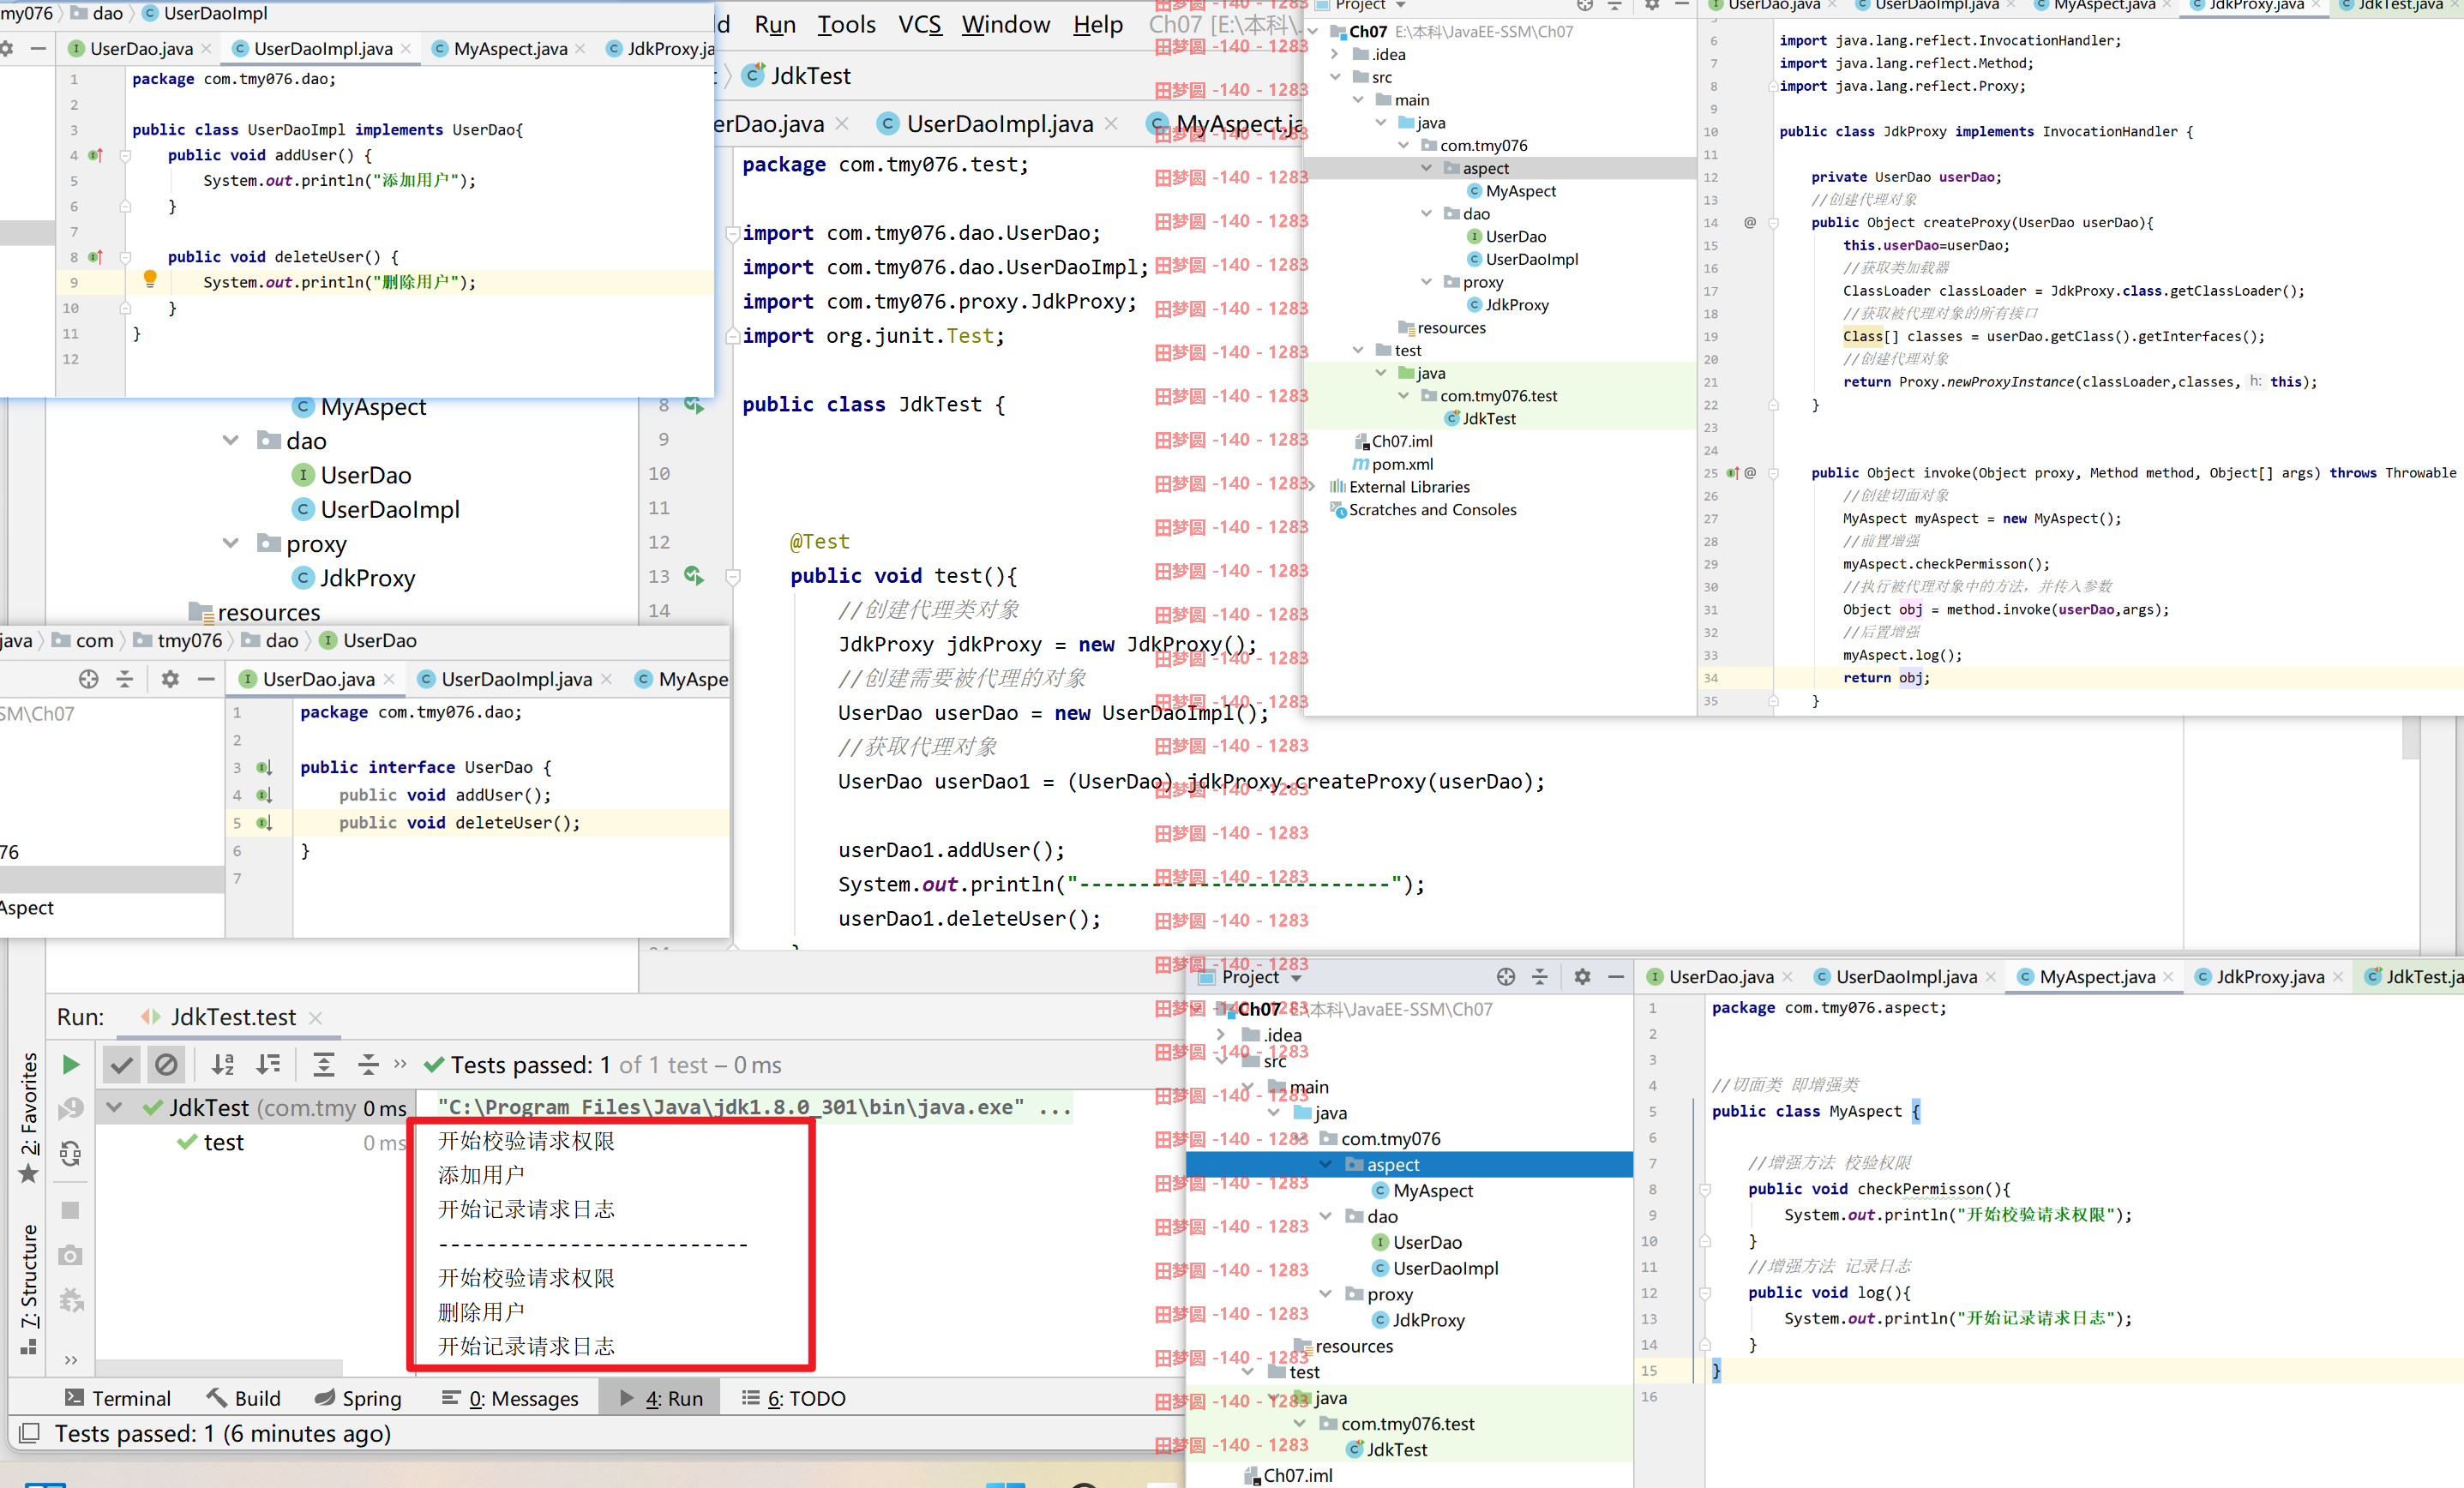
Task: Click run gutter icon beside class JdkTest
Action: tap(694, 405)
